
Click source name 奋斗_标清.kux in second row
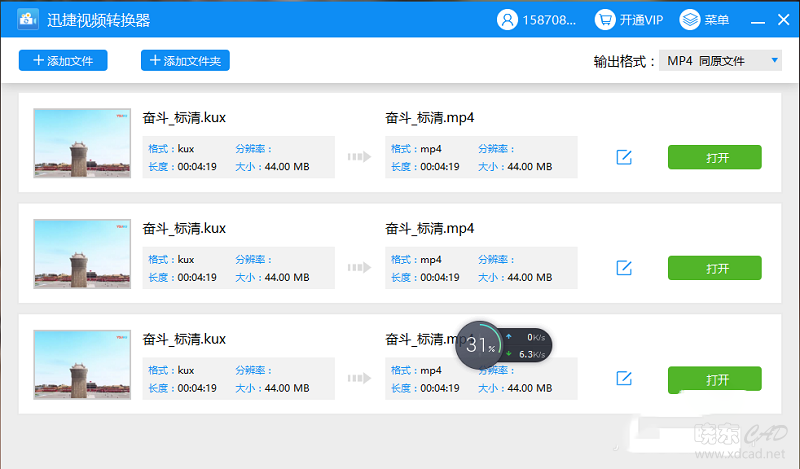(184, 229)
